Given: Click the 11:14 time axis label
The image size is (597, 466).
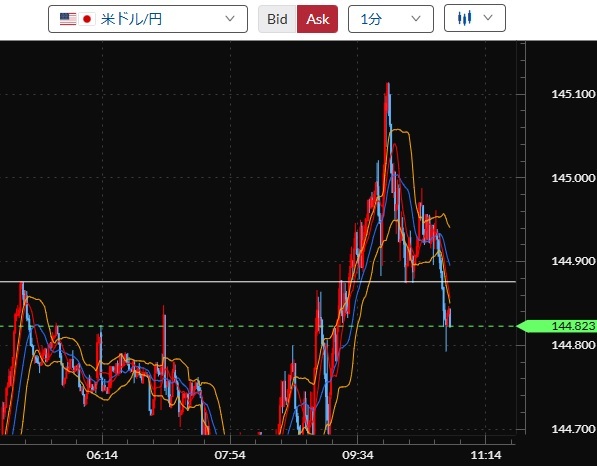Looking at the screenshot, I should [486, 455].
